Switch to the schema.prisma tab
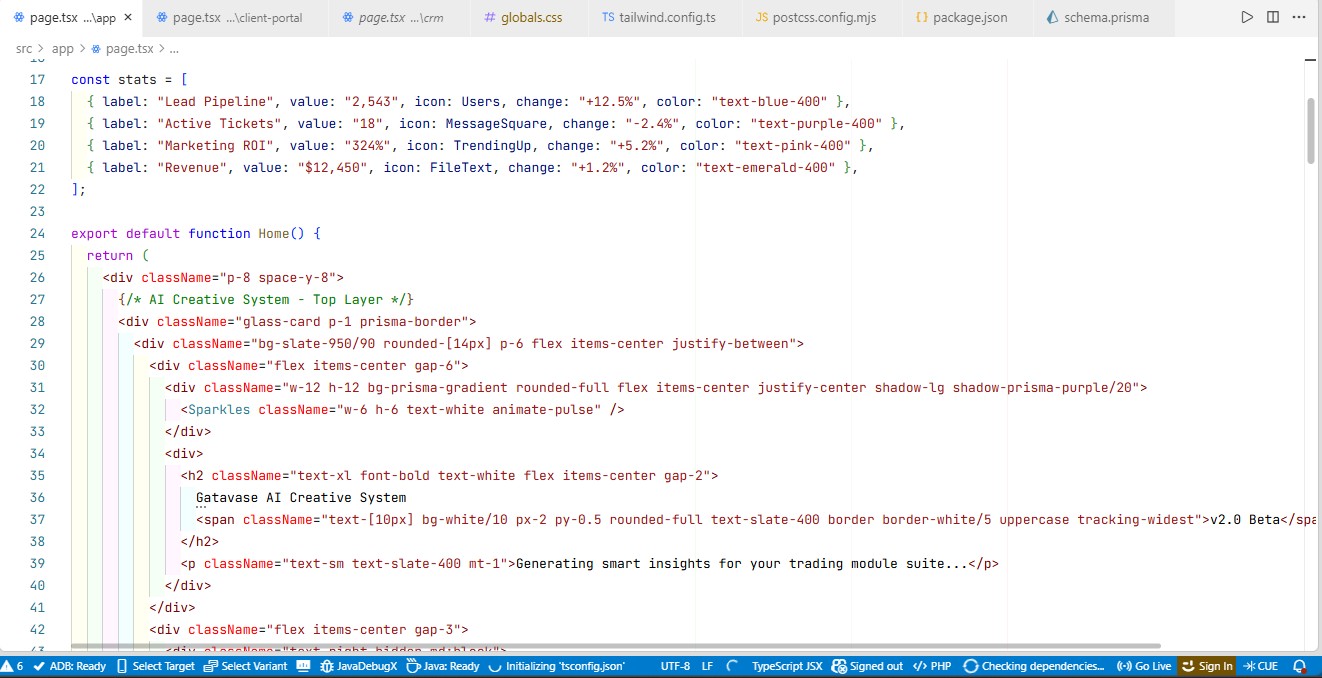The image size is (1322, 678). (1100, 16)
